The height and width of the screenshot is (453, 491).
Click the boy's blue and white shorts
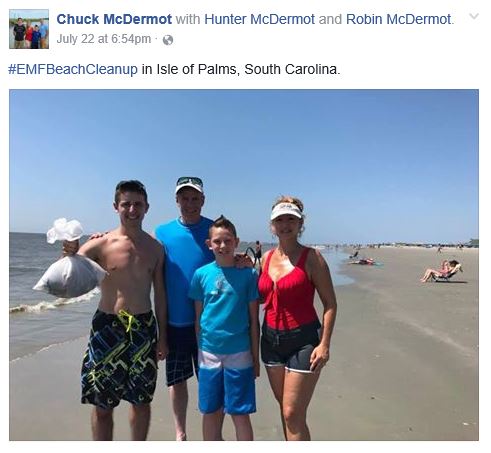click(227, 382)
